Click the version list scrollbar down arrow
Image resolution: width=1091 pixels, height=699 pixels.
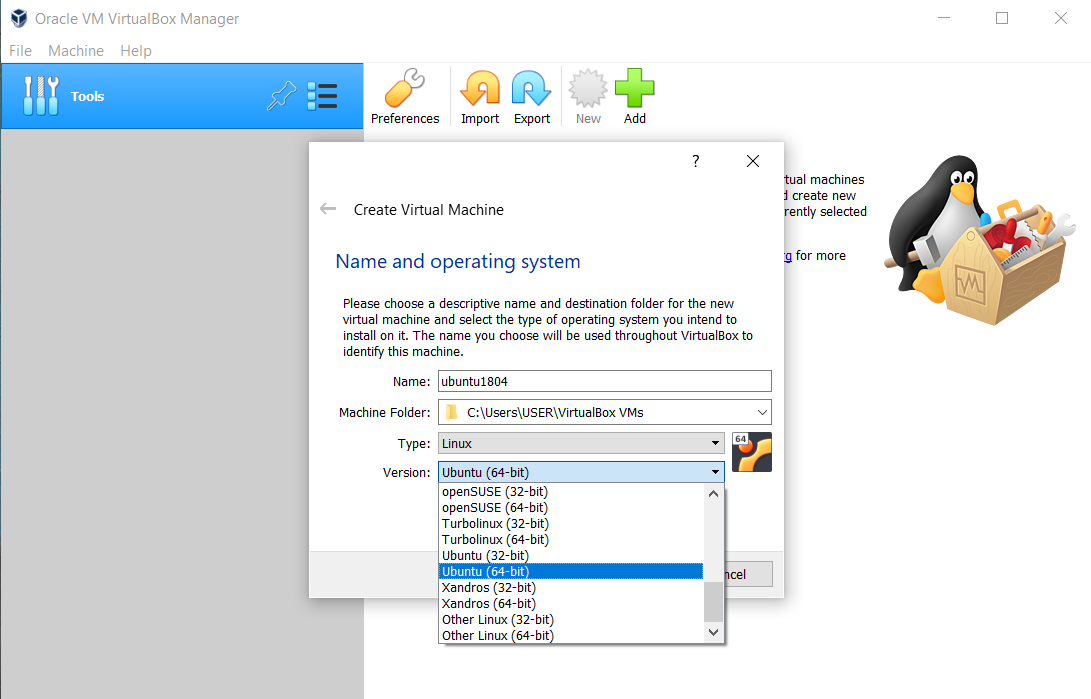(713, 632)
